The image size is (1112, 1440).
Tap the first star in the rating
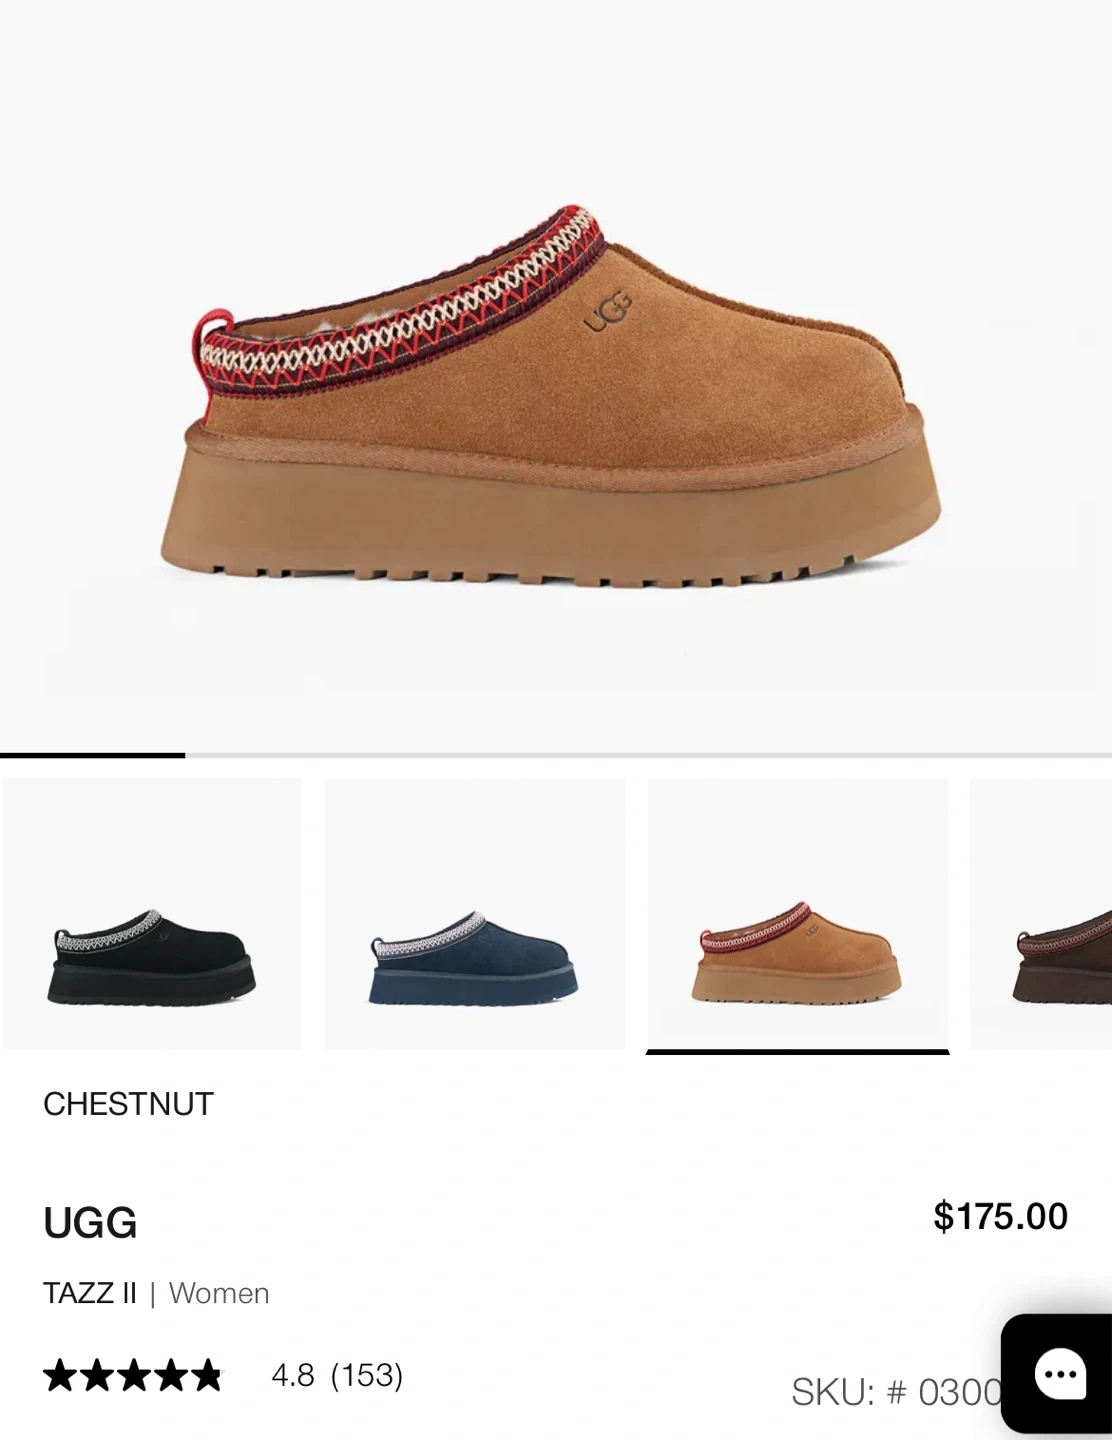pos(61,1376)
